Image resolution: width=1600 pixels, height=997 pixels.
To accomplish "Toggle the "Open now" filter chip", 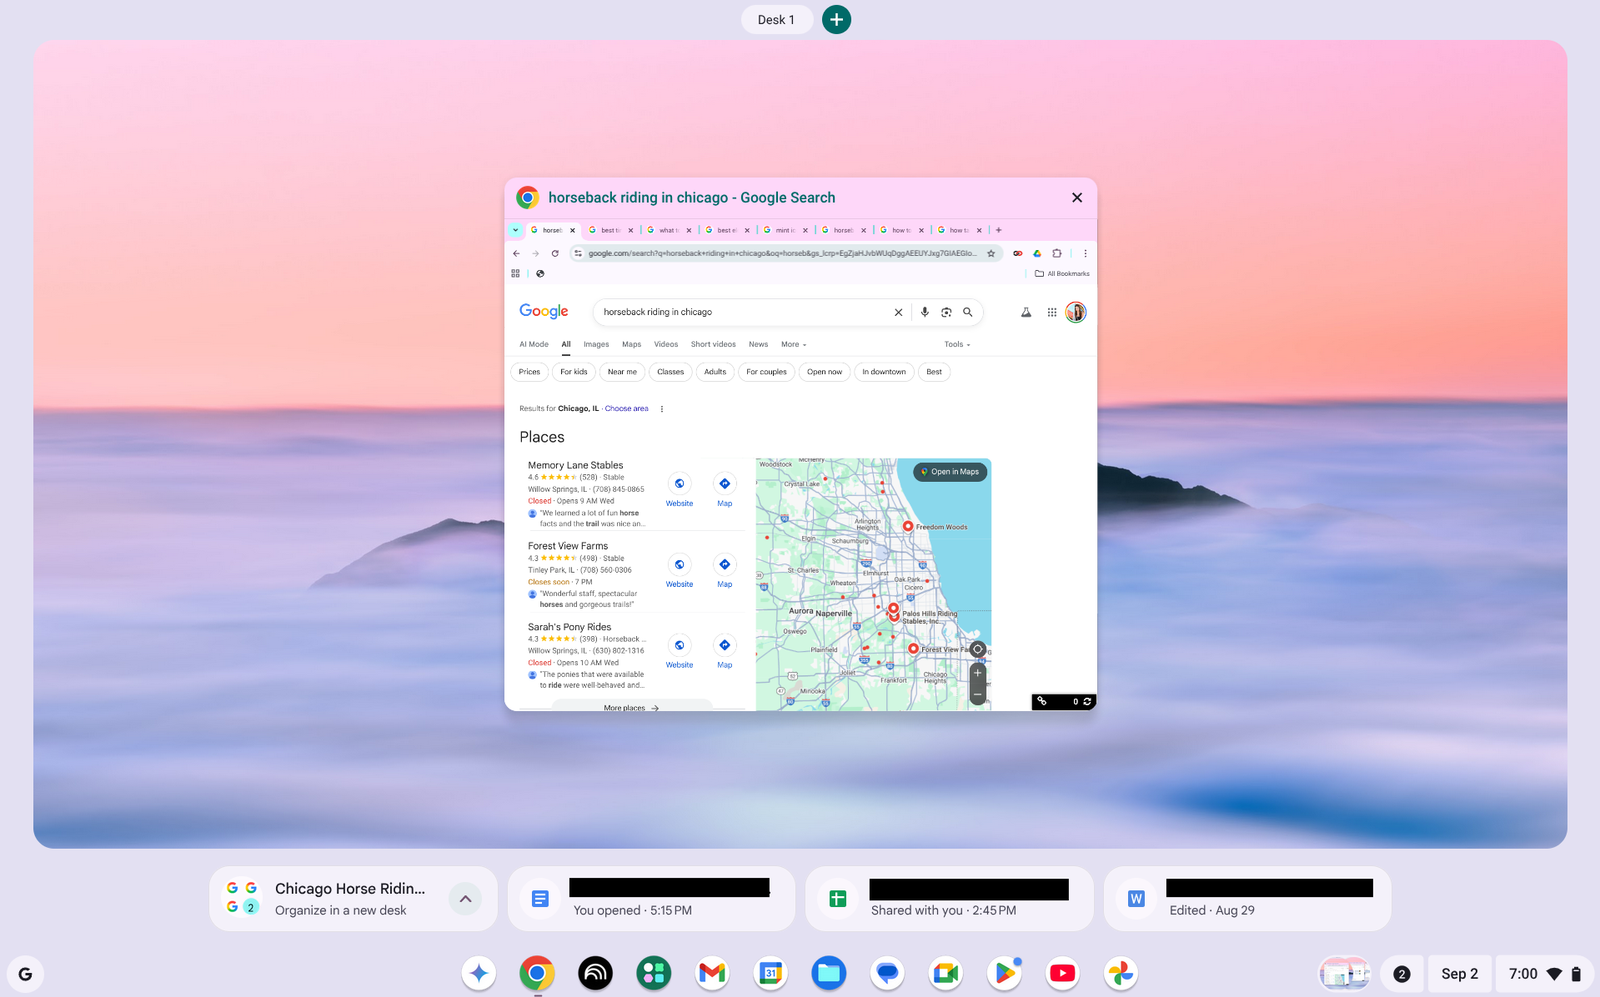I will (824, 371).
